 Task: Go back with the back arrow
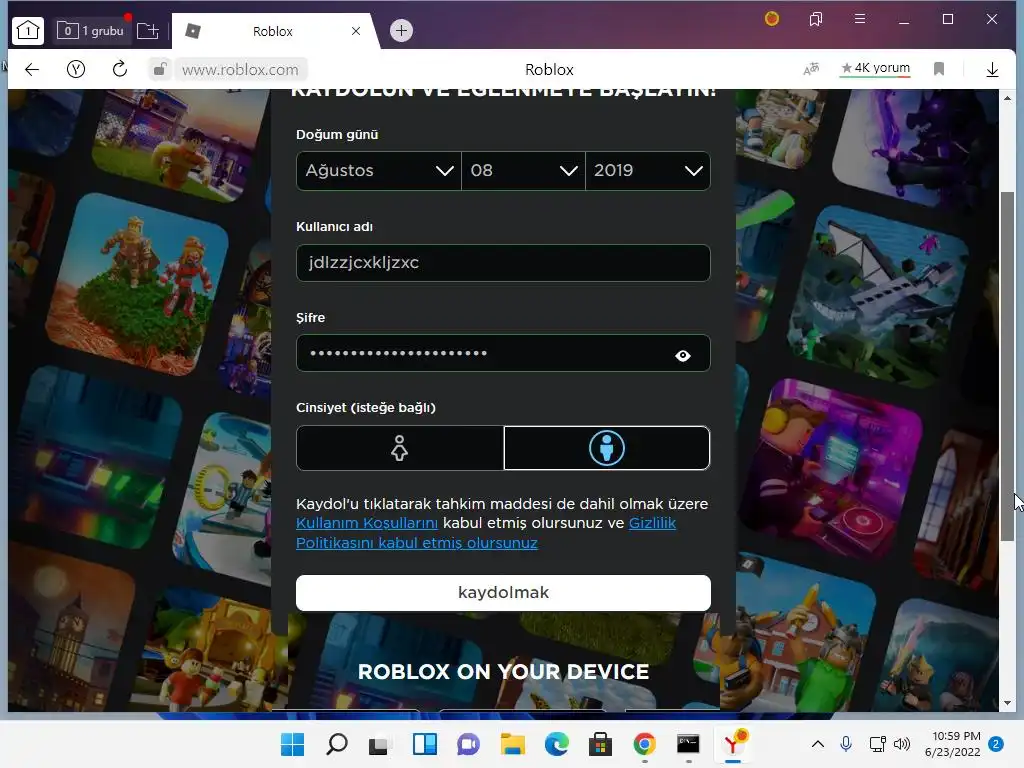tap(32, 69)
